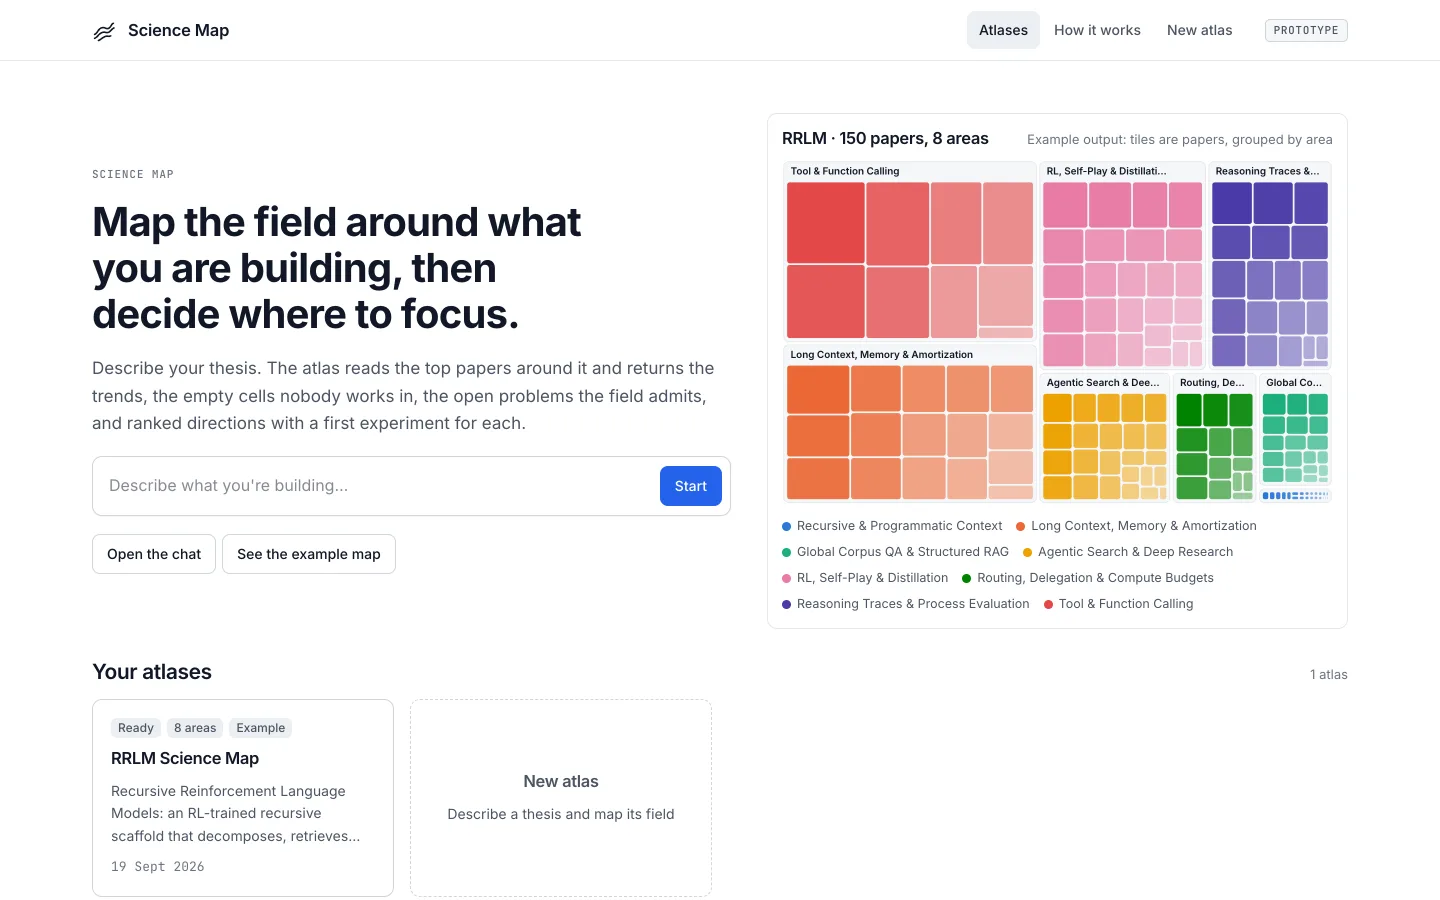Click the blue Recursive & Programmatic Context legend dot
1440x900 pixels.
pos(786,526)
